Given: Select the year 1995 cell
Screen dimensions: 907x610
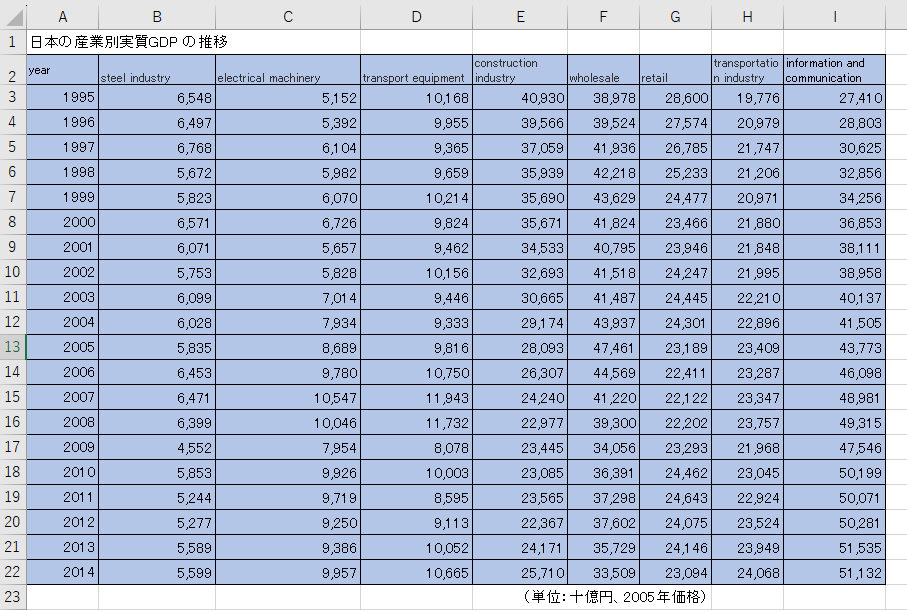Looking at the screenshot, I should pos(62,97).
